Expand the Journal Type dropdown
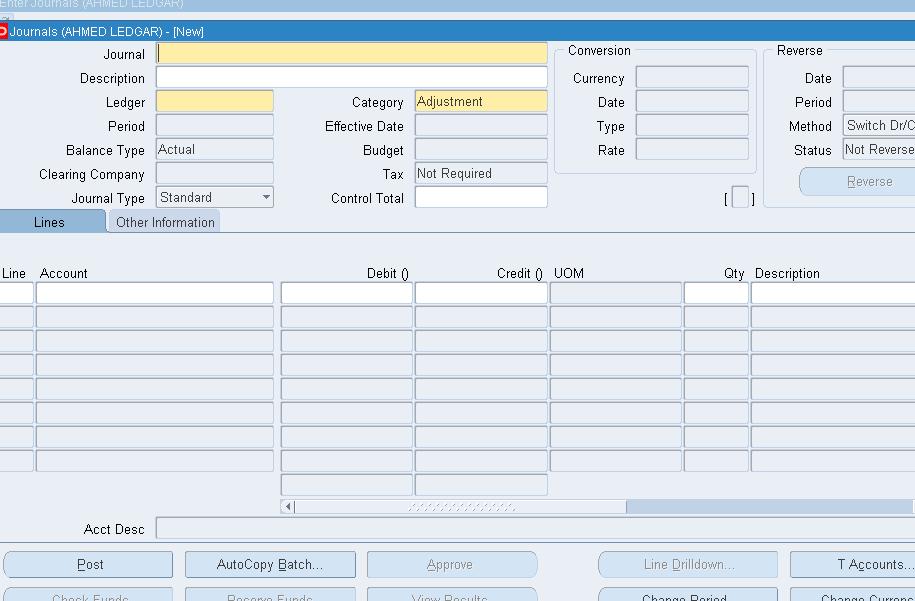 [266, 198]
